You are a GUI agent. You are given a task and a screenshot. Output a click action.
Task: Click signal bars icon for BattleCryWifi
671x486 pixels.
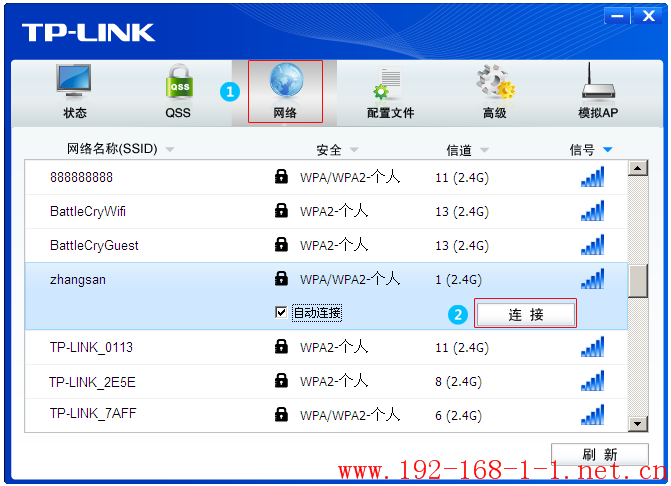pyautogui.click(x=593, y=210)
